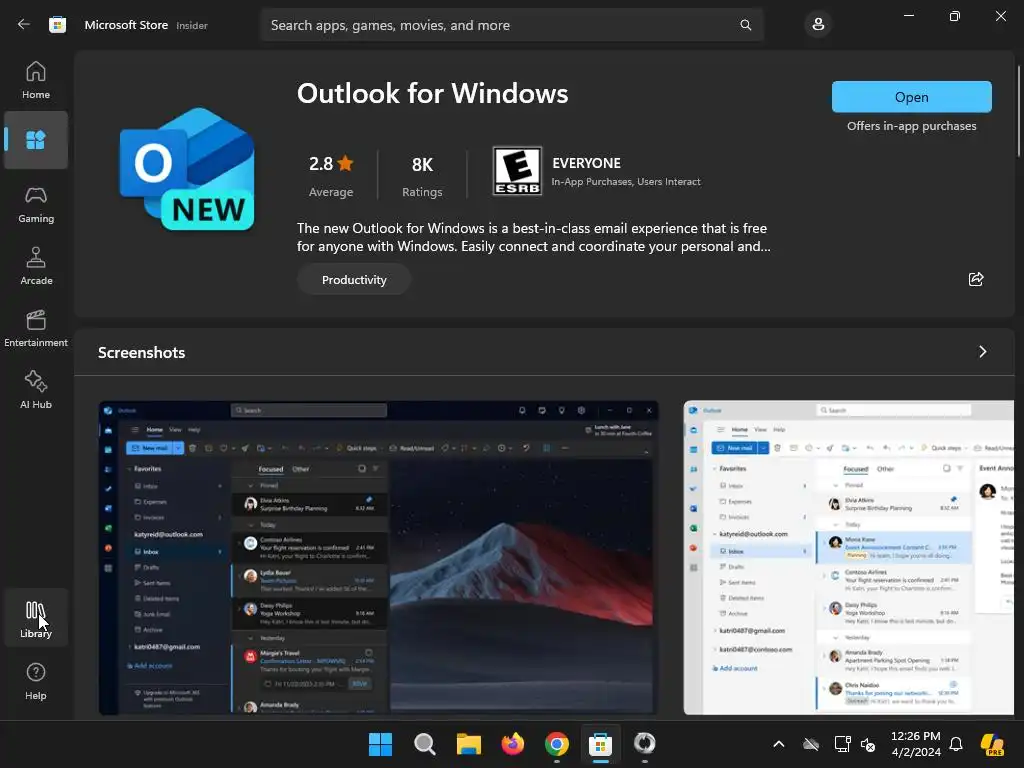The height and width of the screenshot is (768, 1024).
Task: Click the Productivity category tag
Action: tap(354, 280)
